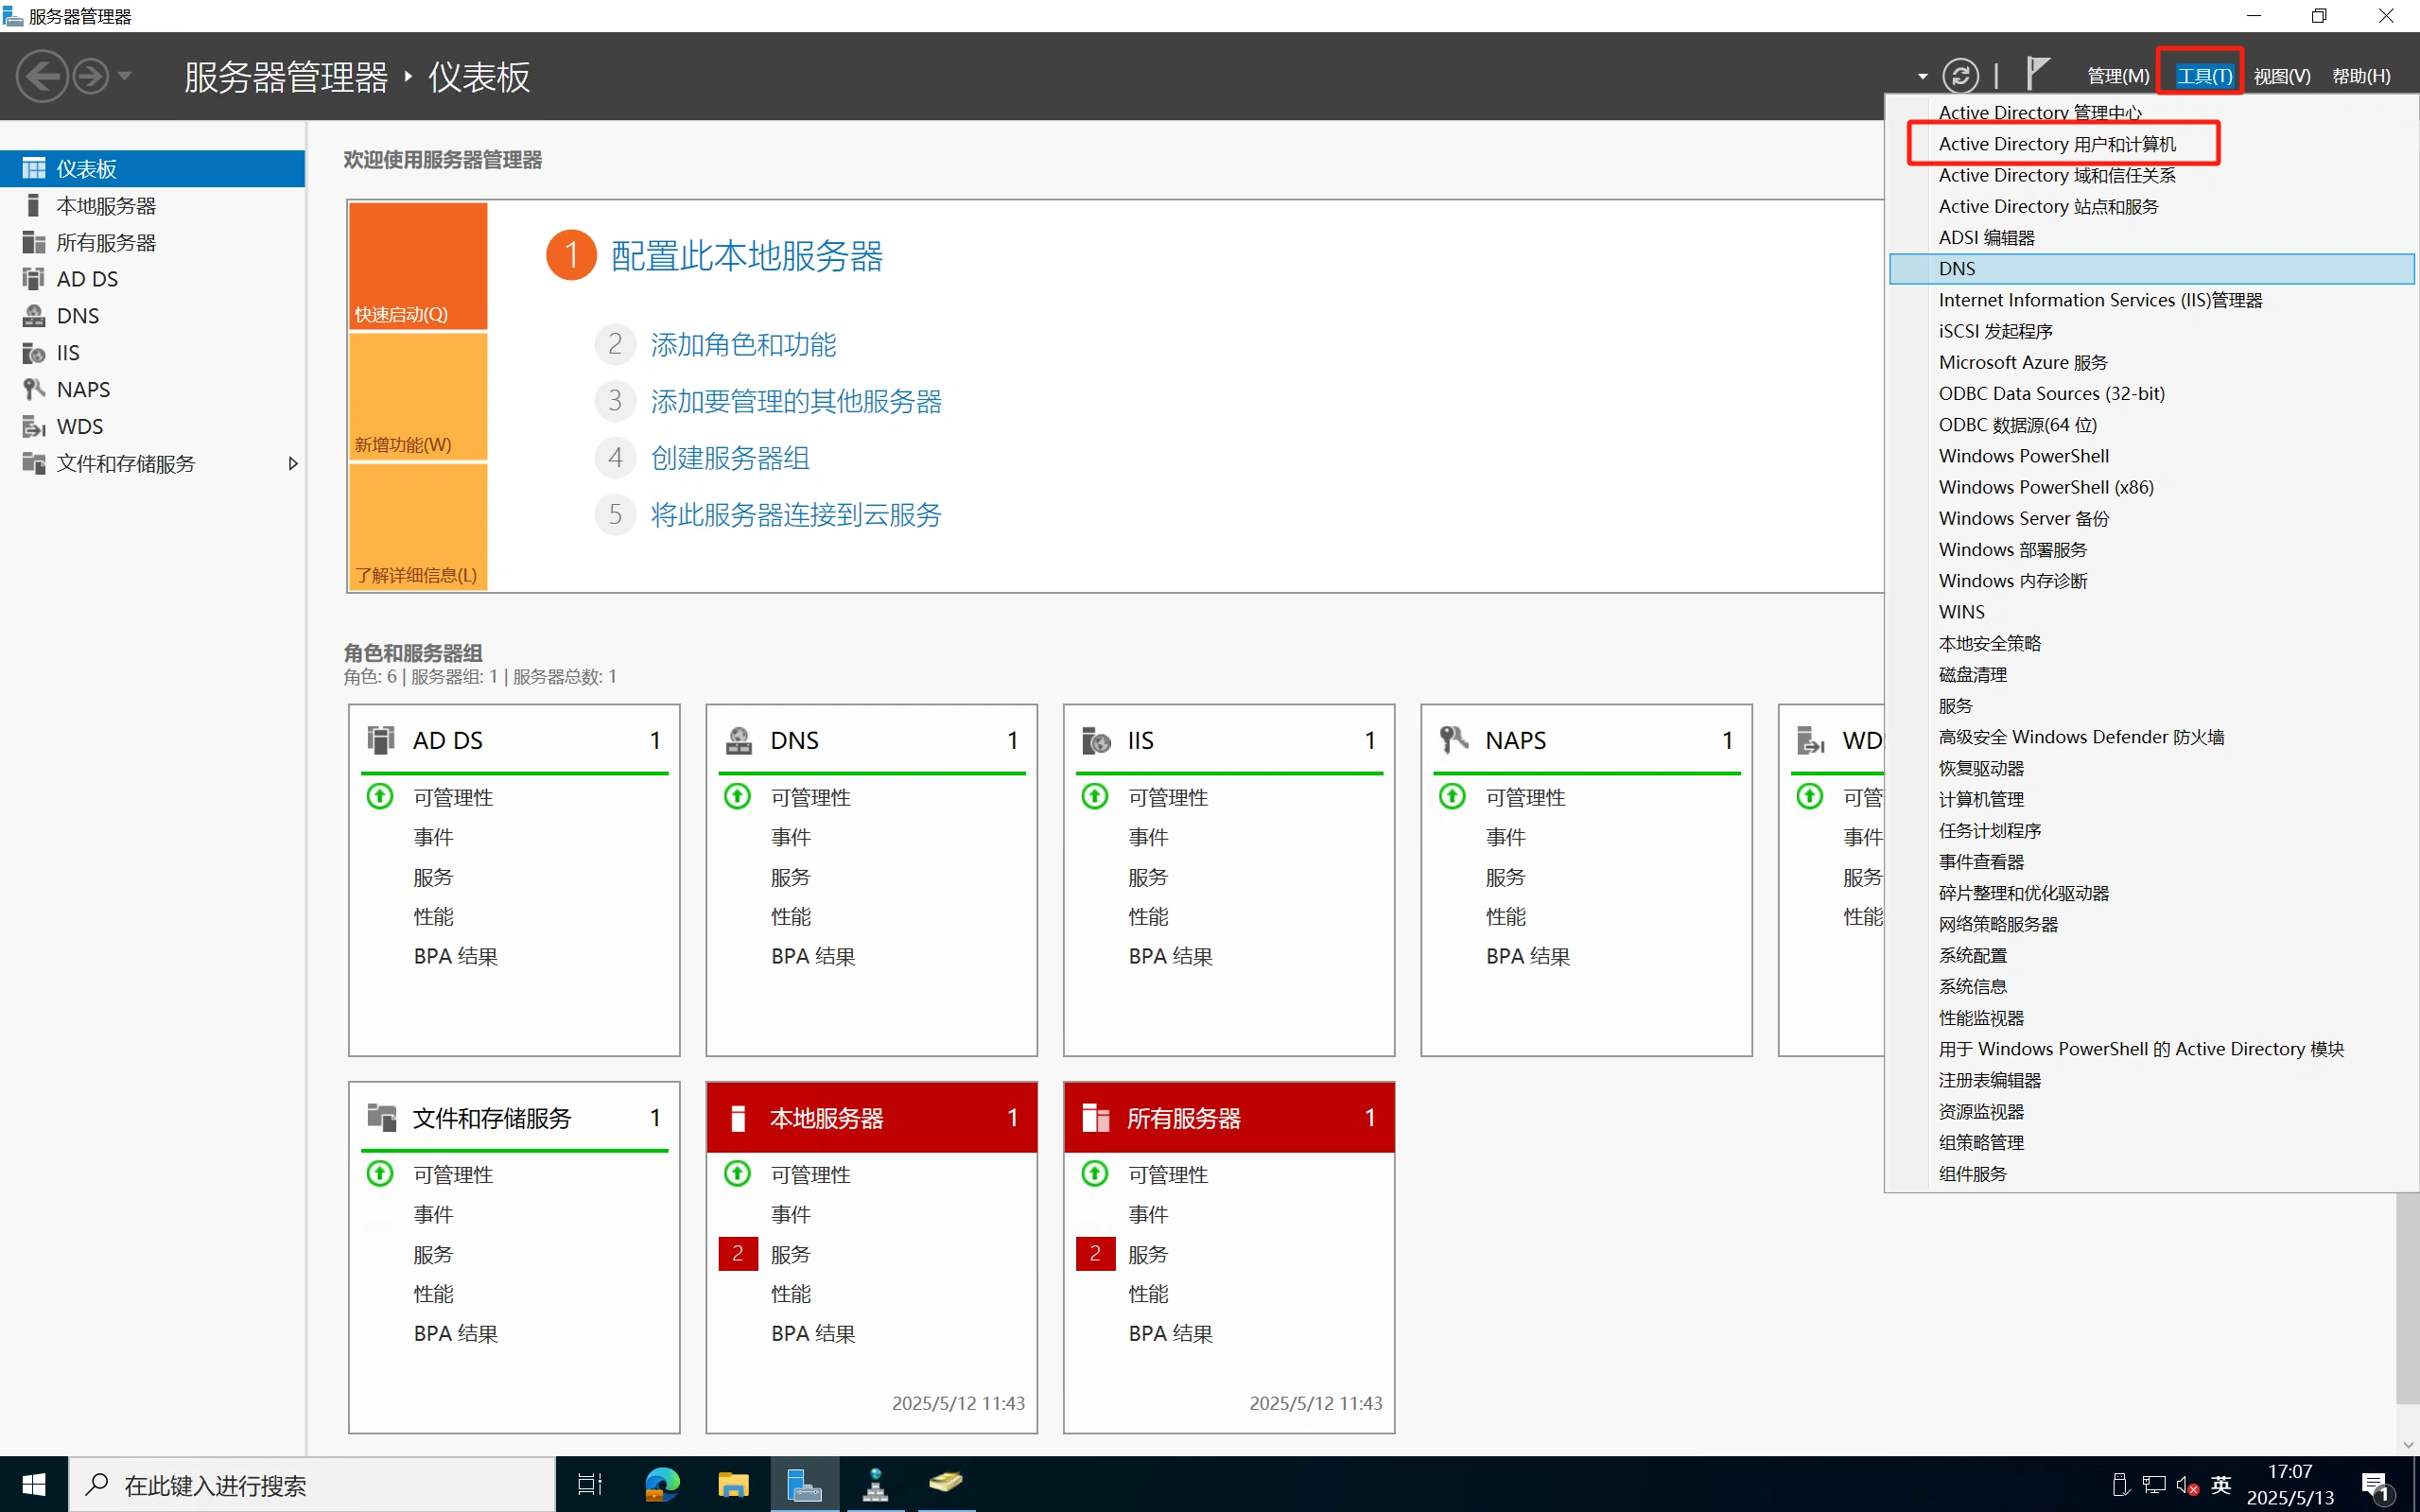2420x1512 pixels.
Task: Open the action center notification icon
Action: click(2377, 1486)
